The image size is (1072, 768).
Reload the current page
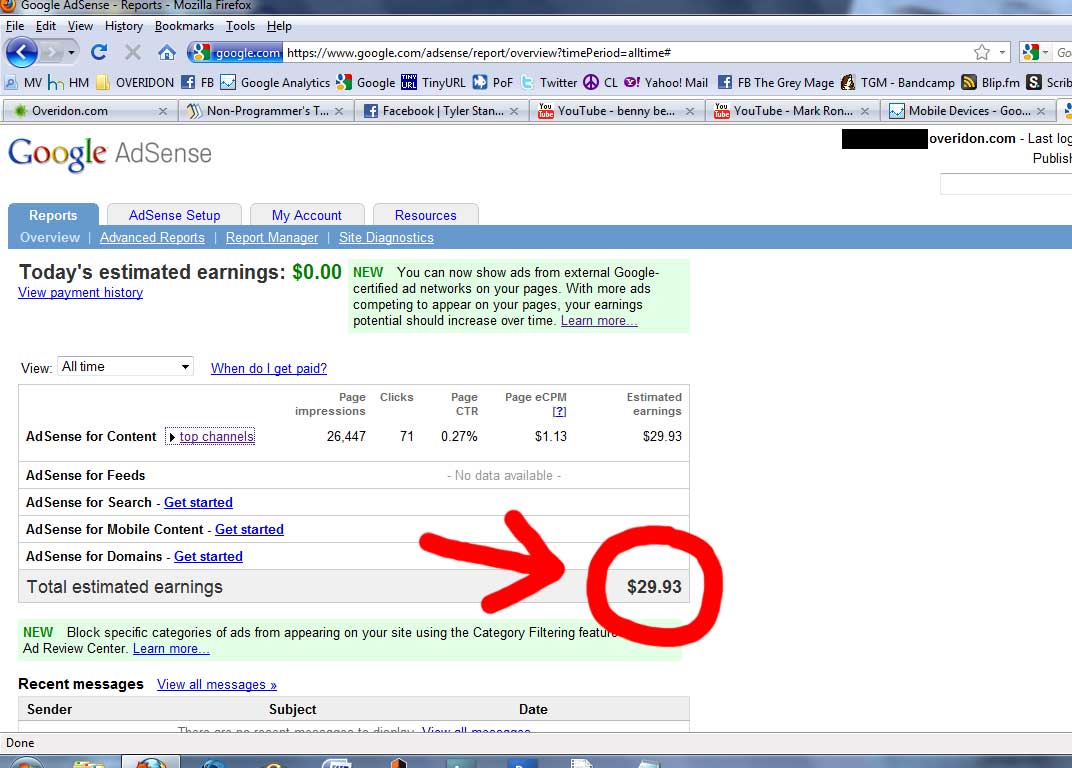click(x=99, y=53)
